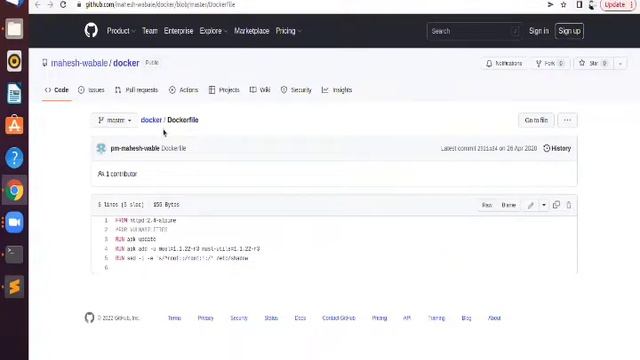This screenshot has height=360, width=640.
Task: Open the Team page link
Action: tap(149, 31)
